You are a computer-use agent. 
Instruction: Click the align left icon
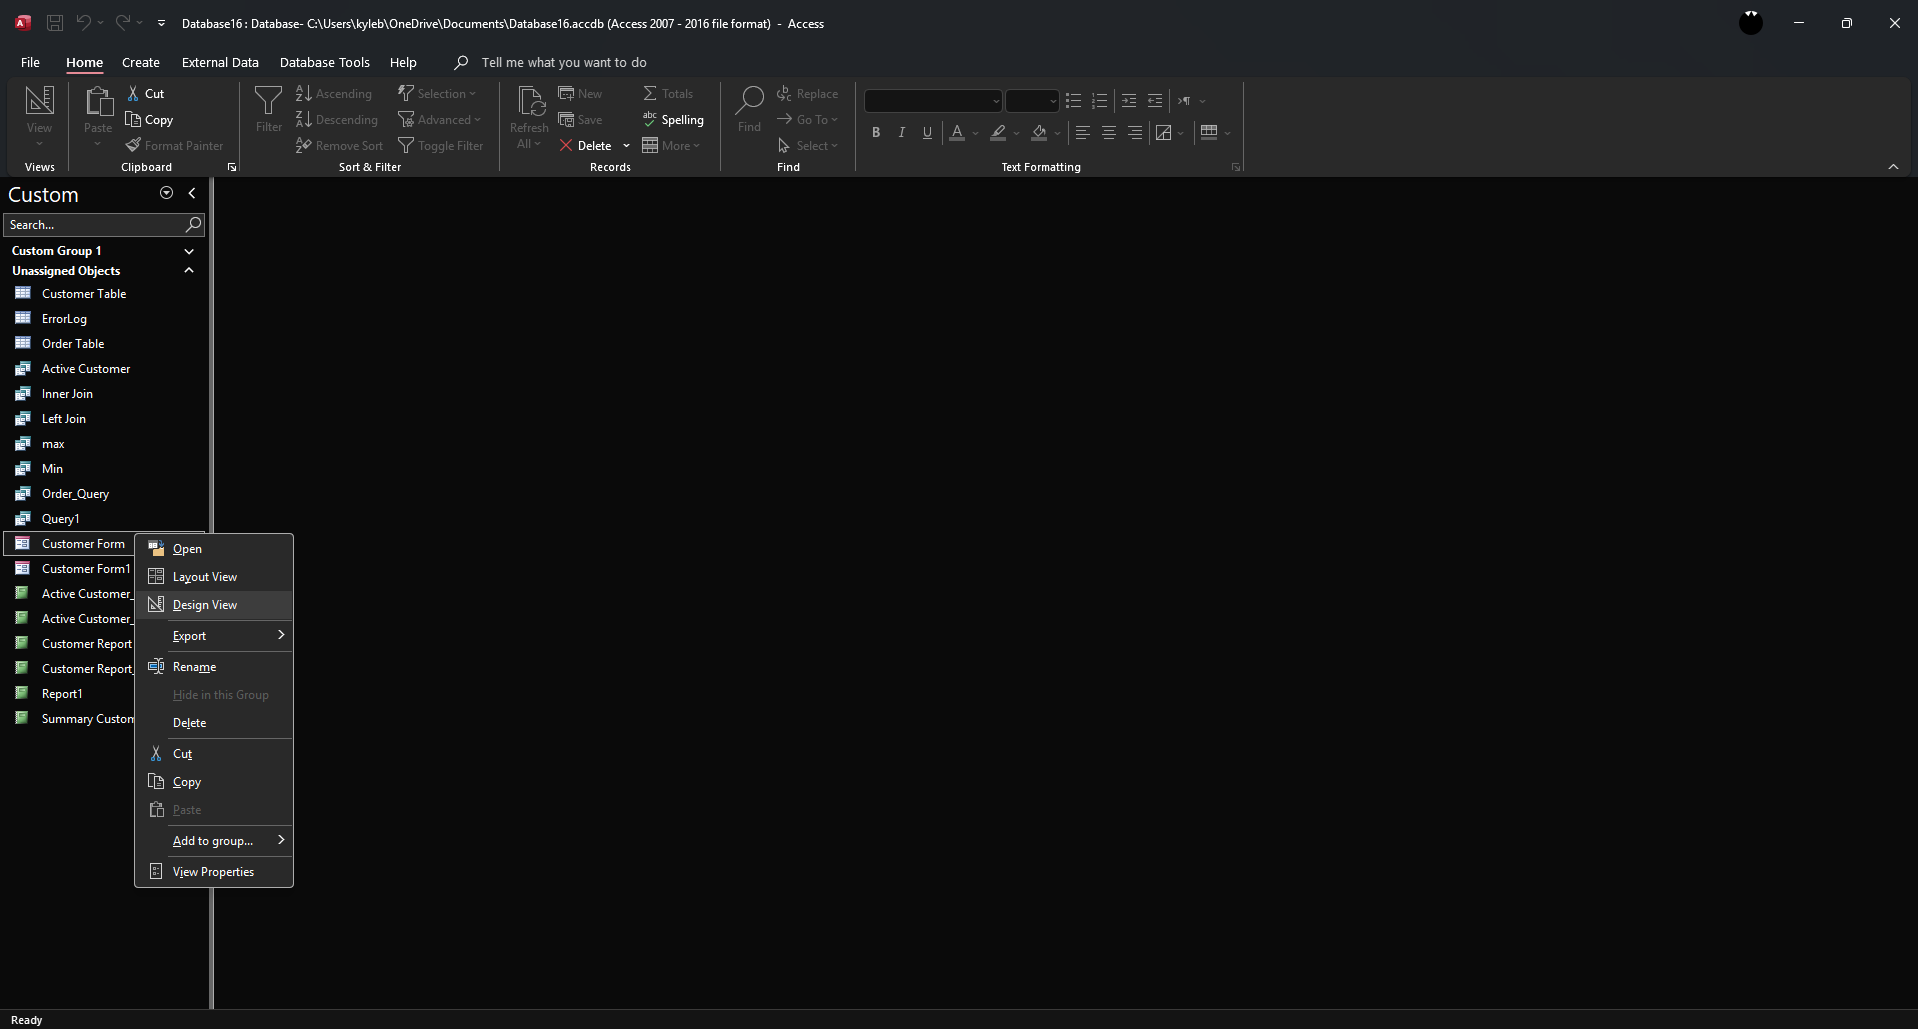click(1082, 132)
